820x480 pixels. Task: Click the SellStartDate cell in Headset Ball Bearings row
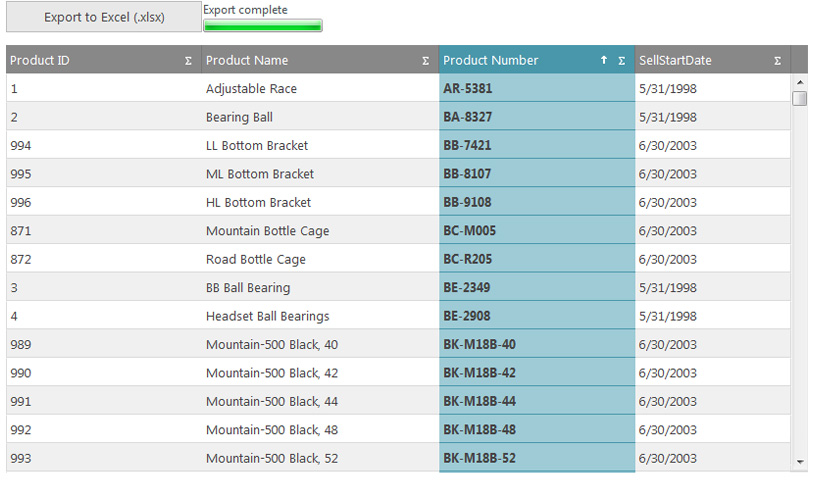[713, 316]
